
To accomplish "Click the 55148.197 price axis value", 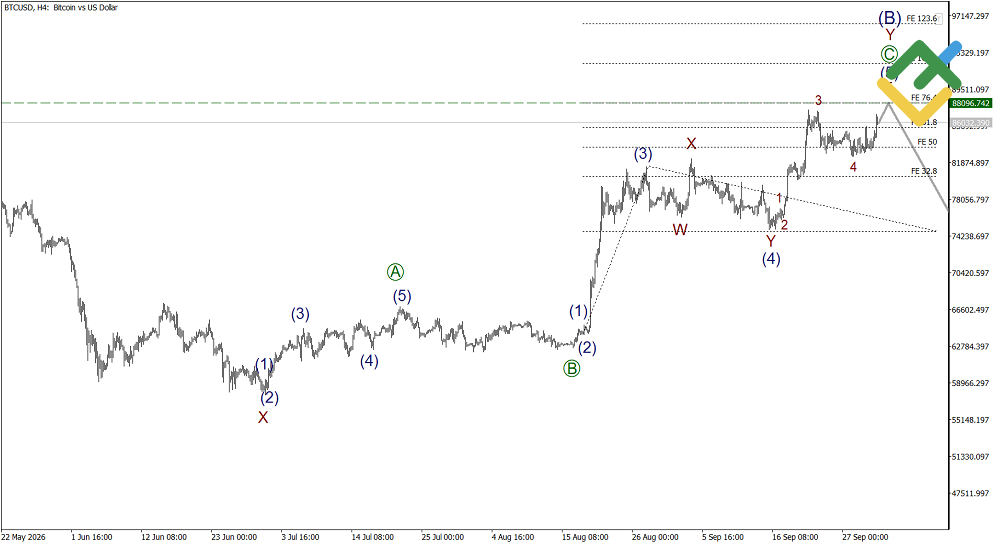I will [971, 420].
